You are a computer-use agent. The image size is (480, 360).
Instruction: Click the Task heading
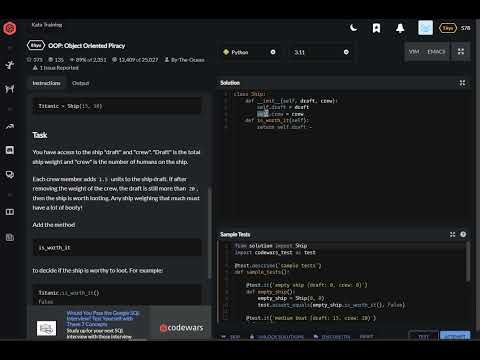[40, 135]
